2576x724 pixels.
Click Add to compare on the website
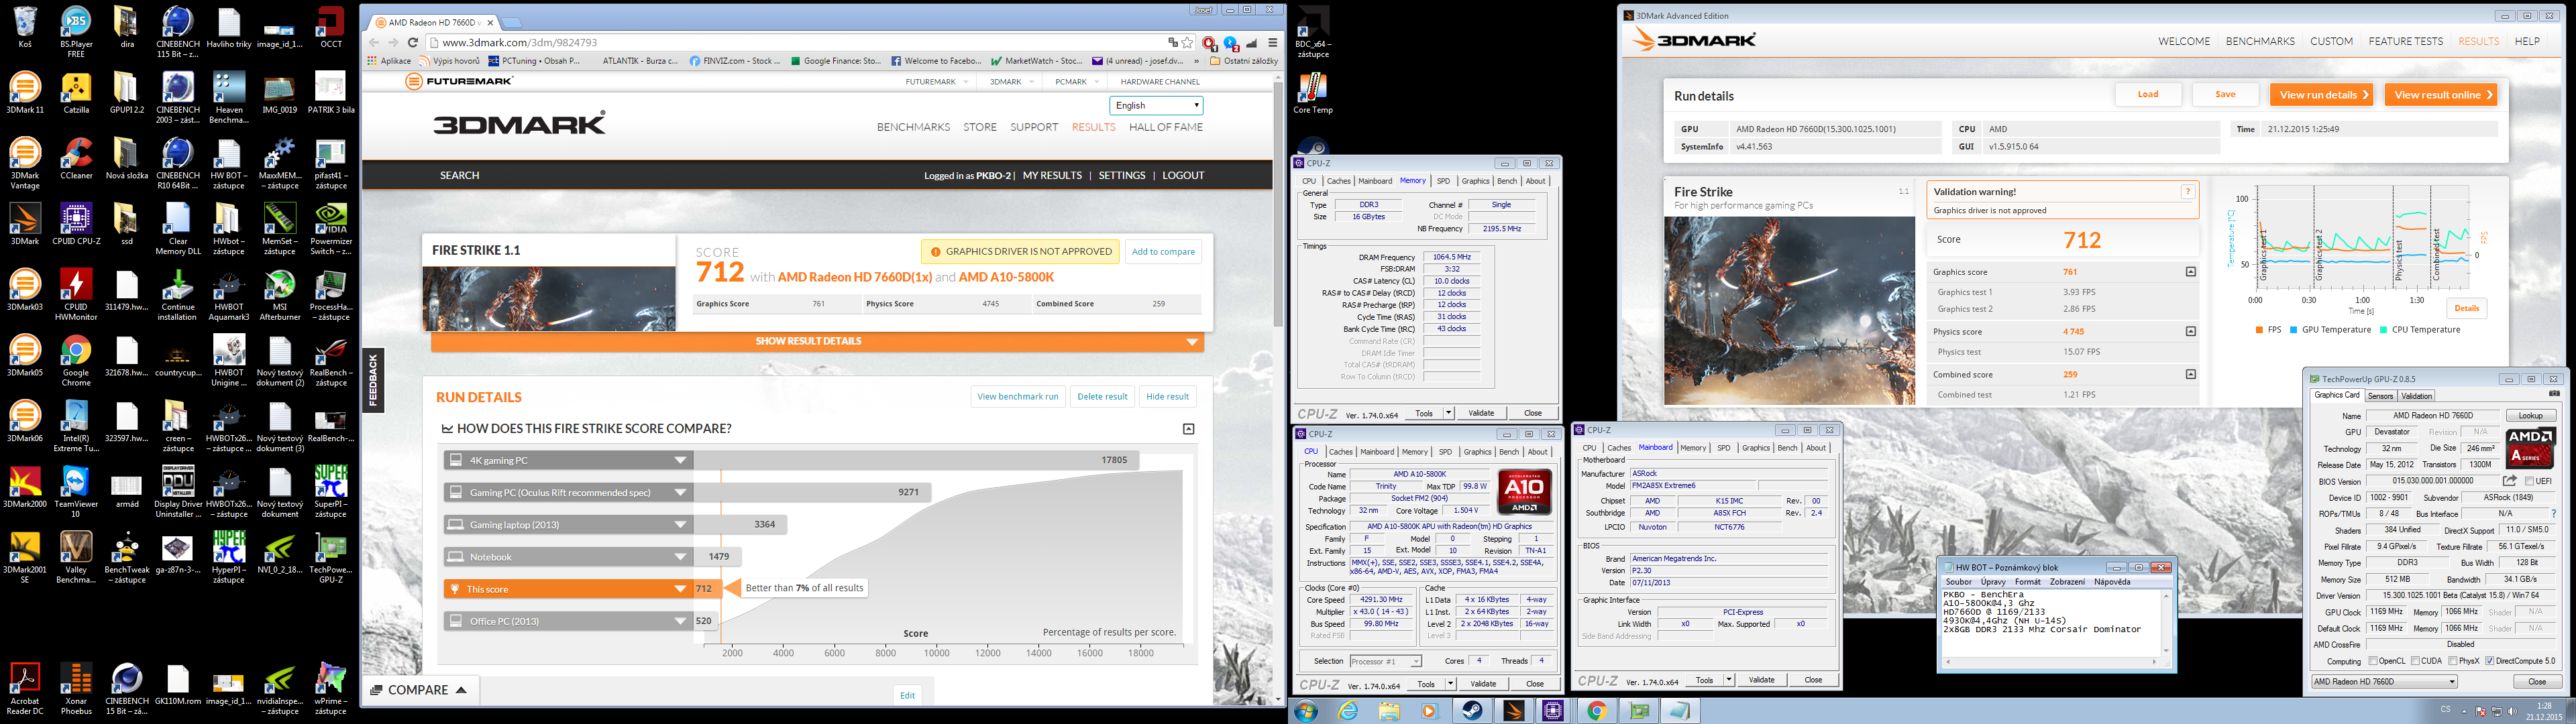pos(1163,252)
